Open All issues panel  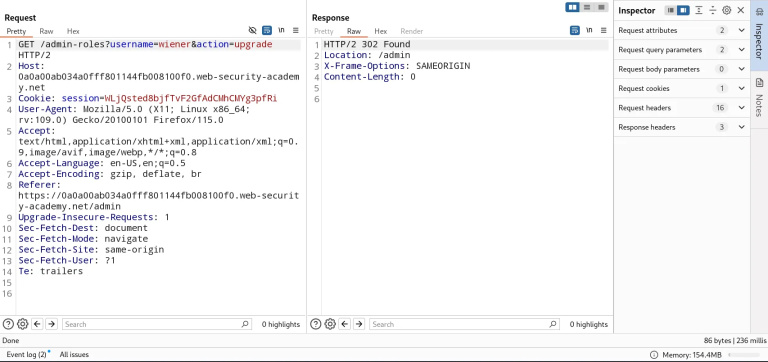point(74,354)
